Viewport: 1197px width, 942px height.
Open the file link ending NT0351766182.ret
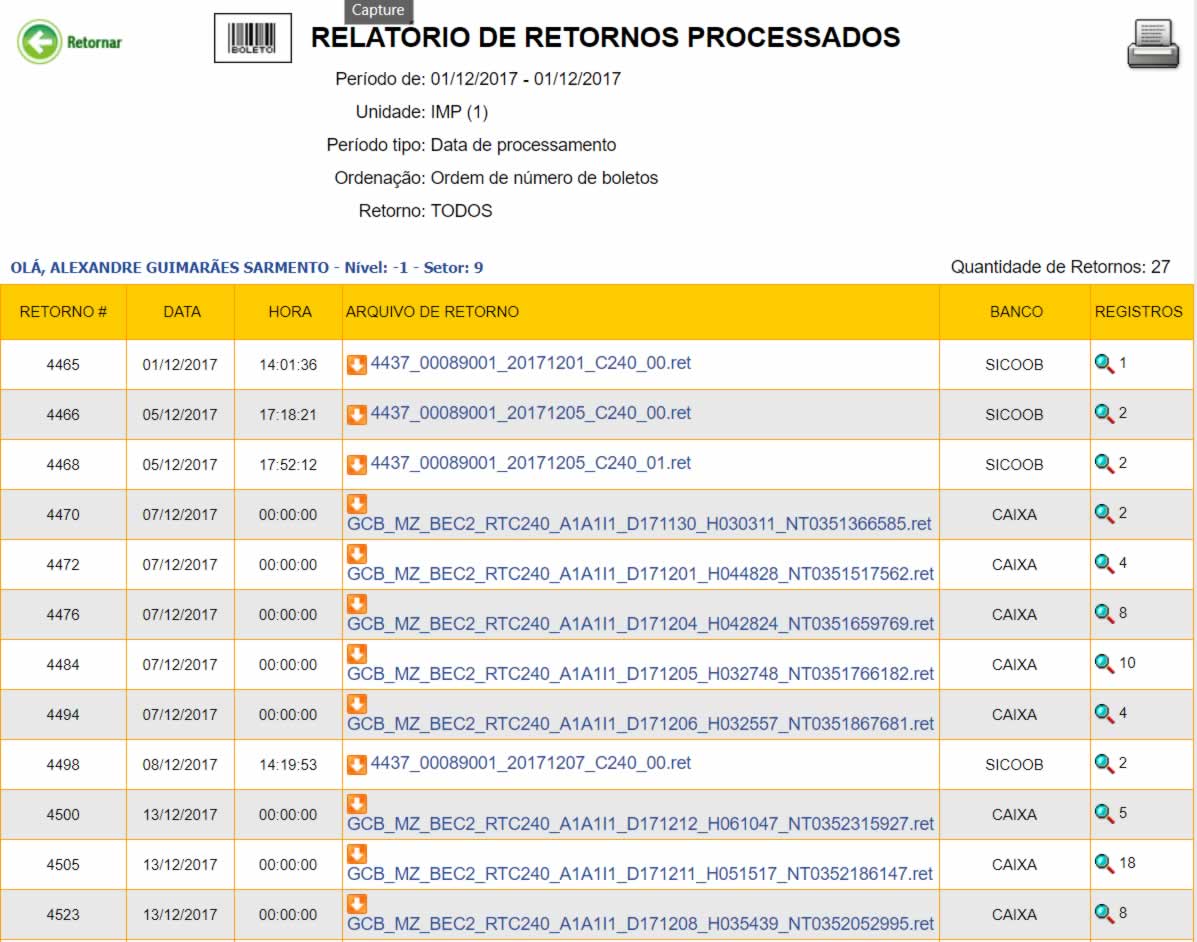[x=640, y=674]
